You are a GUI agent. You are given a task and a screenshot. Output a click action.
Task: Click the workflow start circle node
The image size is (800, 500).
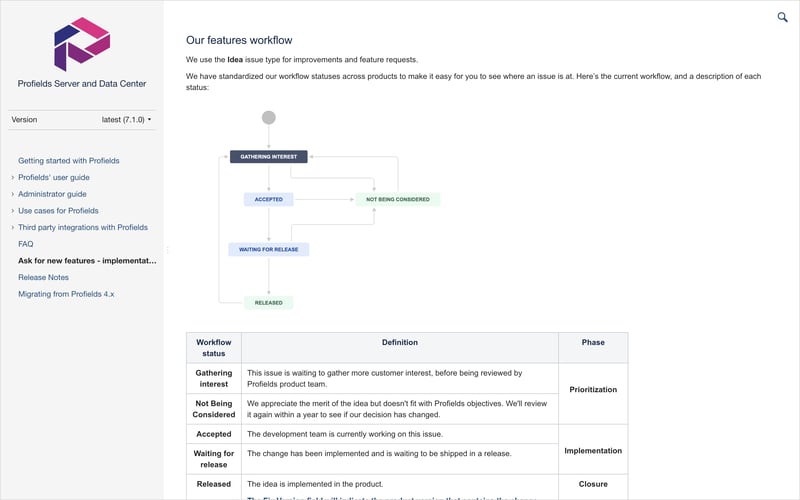269,118
